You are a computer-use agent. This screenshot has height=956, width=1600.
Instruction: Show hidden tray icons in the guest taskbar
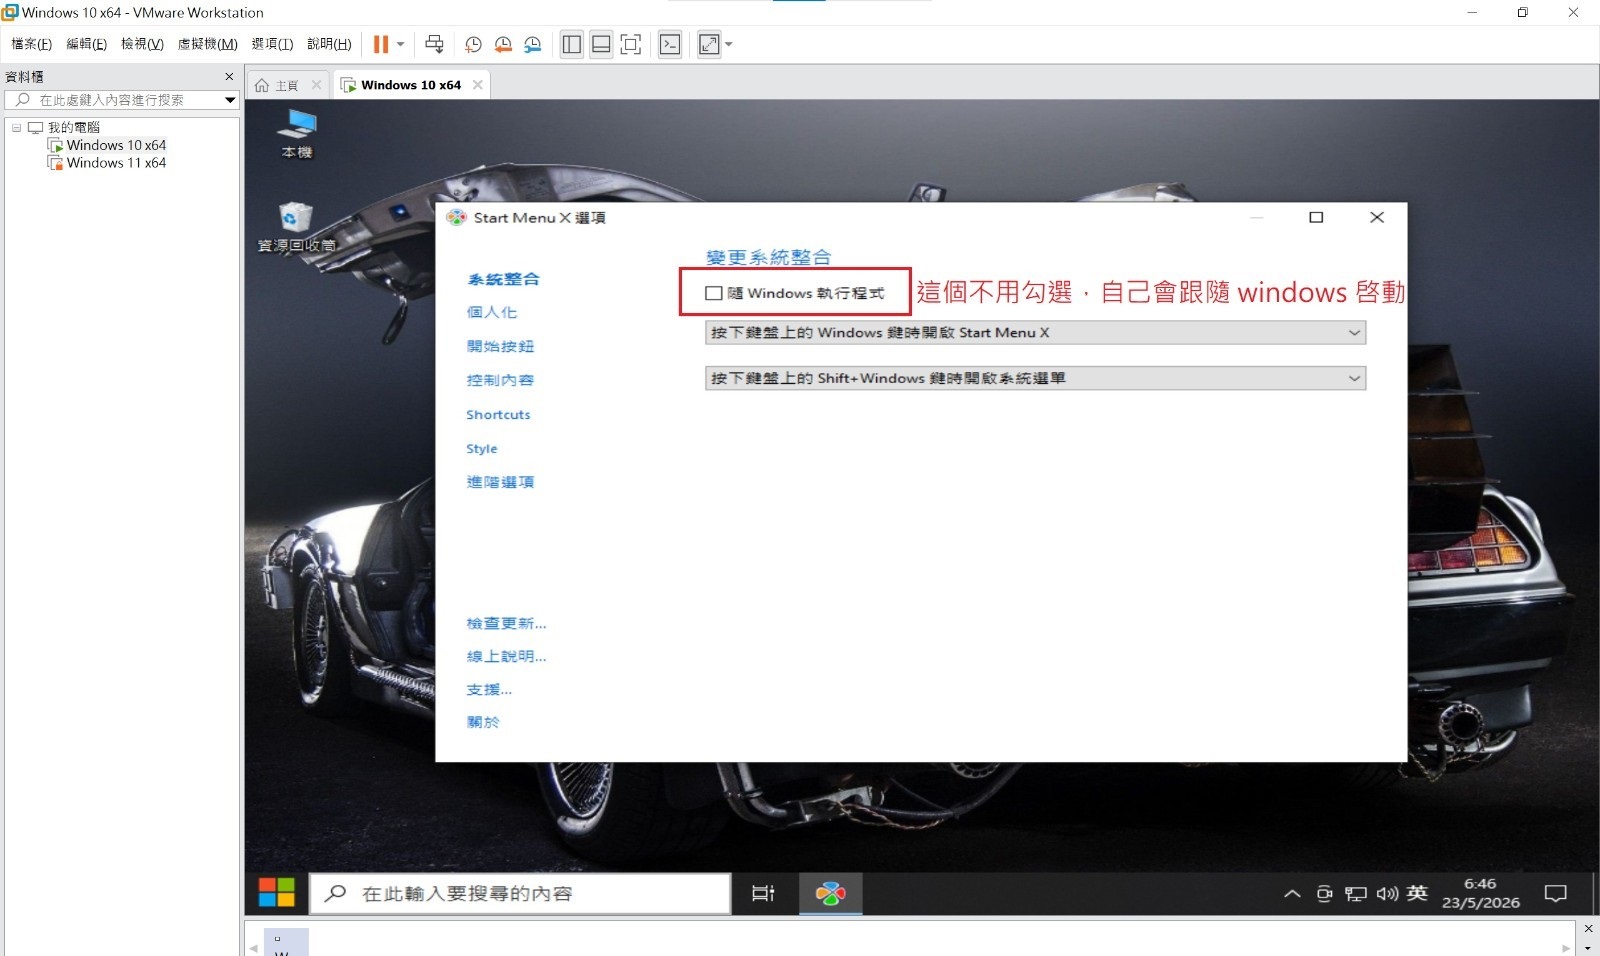[x=1292, y=894]
